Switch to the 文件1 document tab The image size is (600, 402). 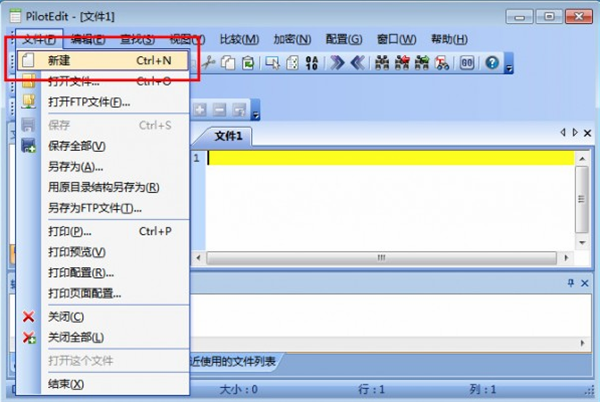click(228, 136)
